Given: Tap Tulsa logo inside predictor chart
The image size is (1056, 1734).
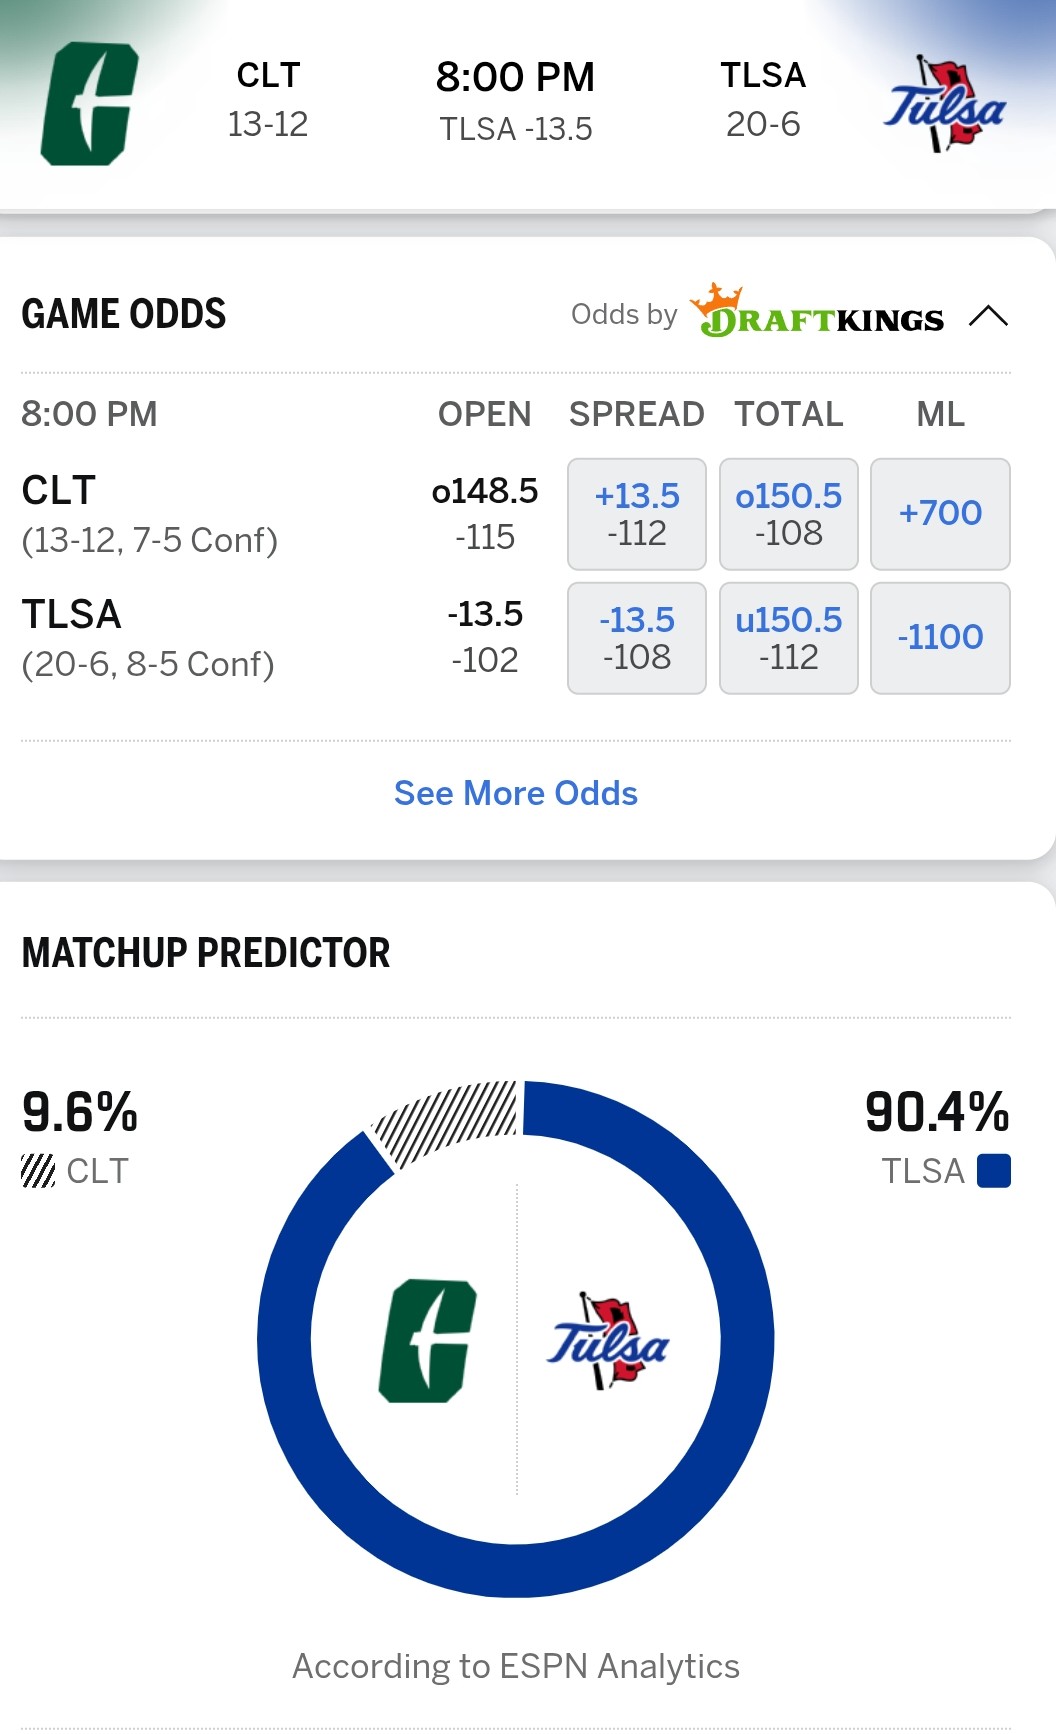Looking at the screenshot, I should 608,1341.
